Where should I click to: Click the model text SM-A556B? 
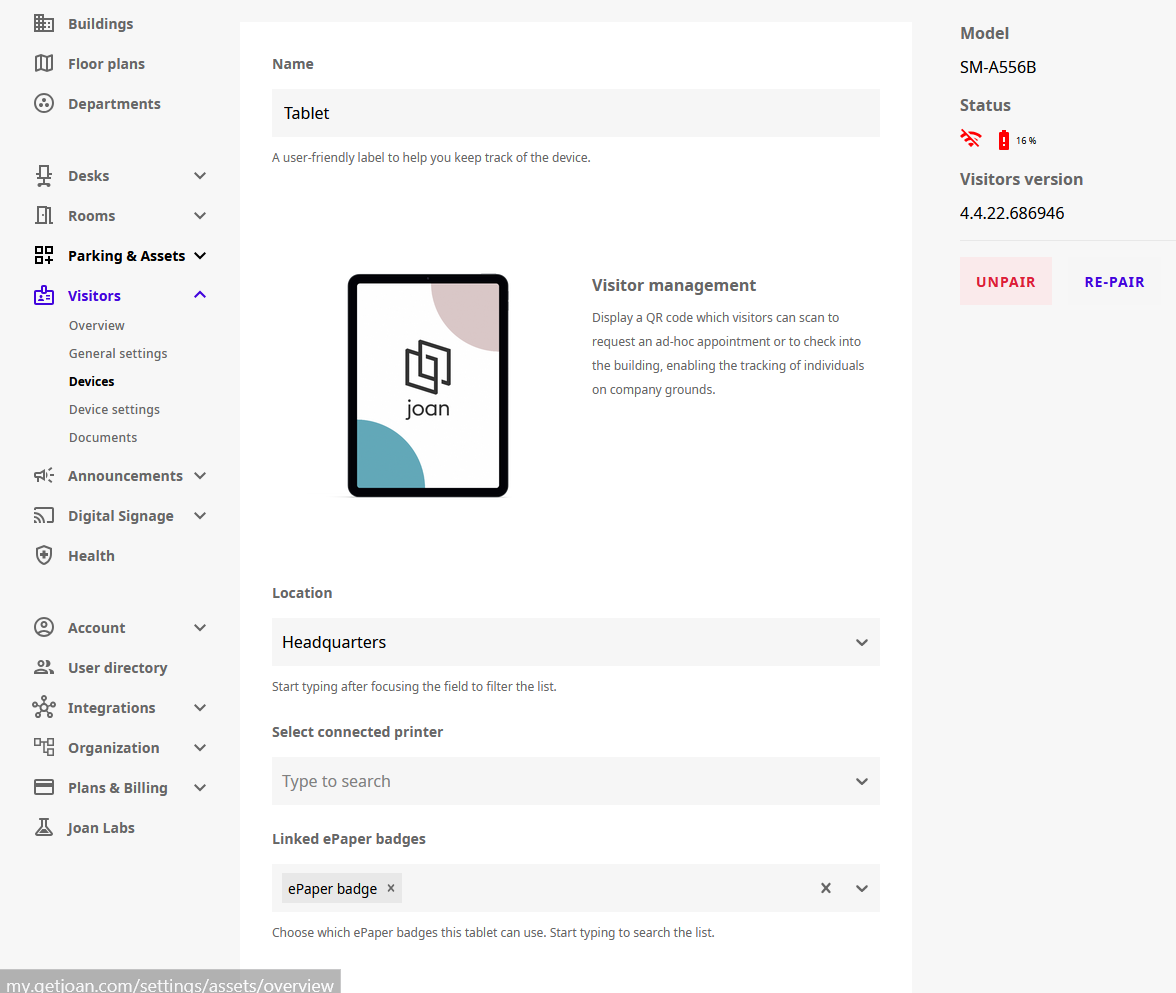[998, 67]
